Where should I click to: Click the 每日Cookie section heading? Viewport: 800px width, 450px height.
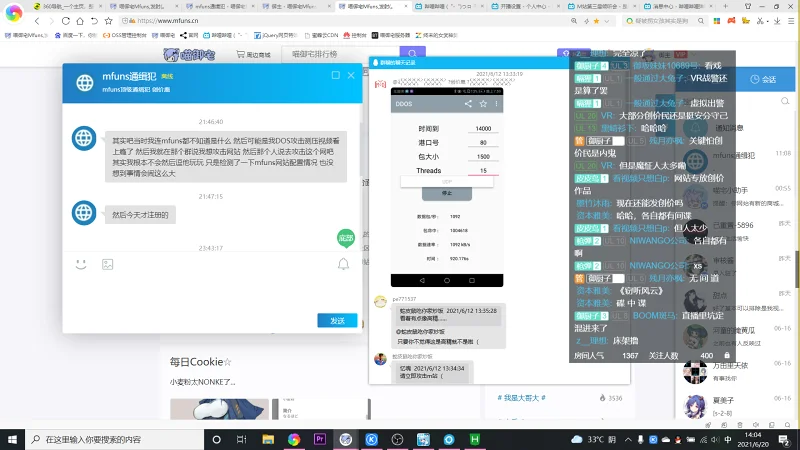point(201,362)
